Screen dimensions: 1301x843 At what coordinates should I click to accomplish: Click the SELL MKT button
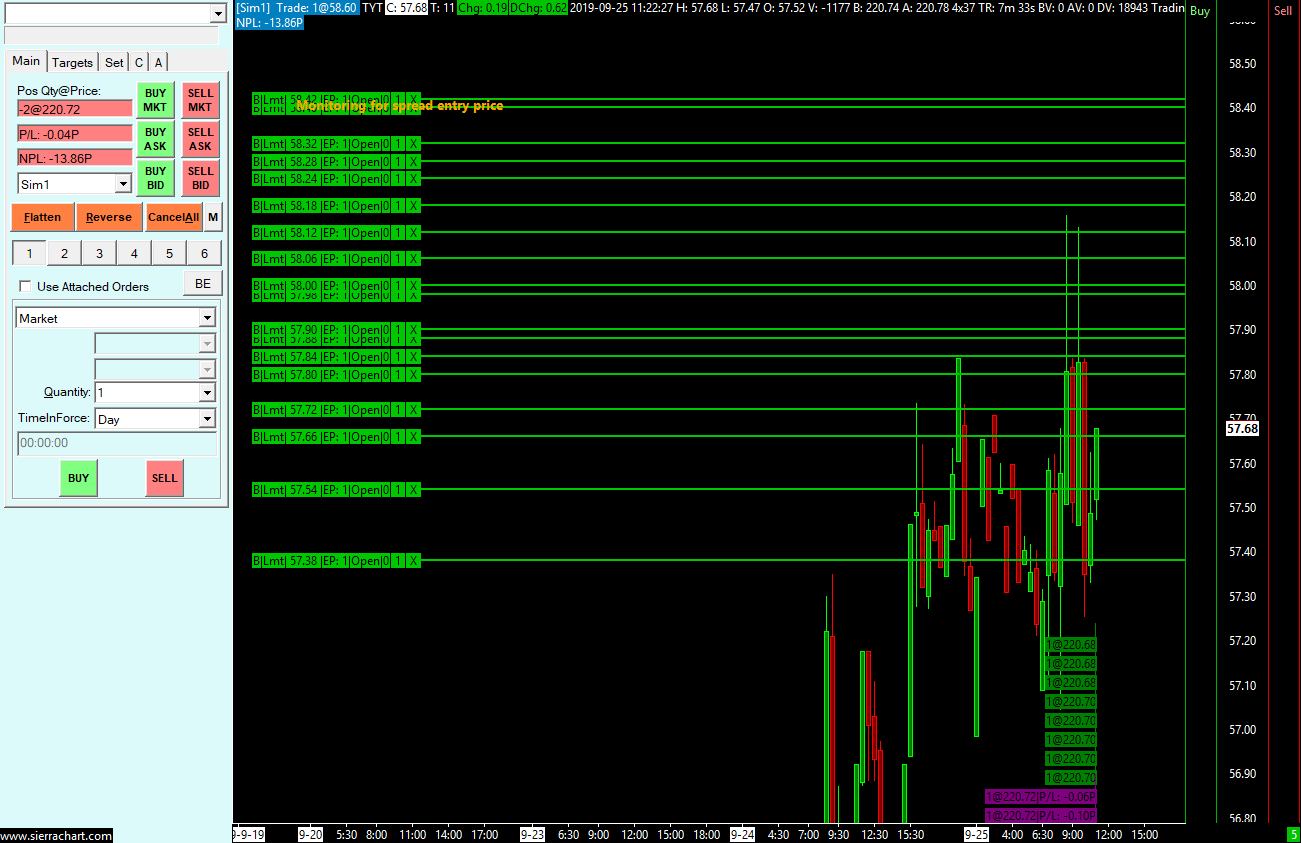[x=200, y=100]
